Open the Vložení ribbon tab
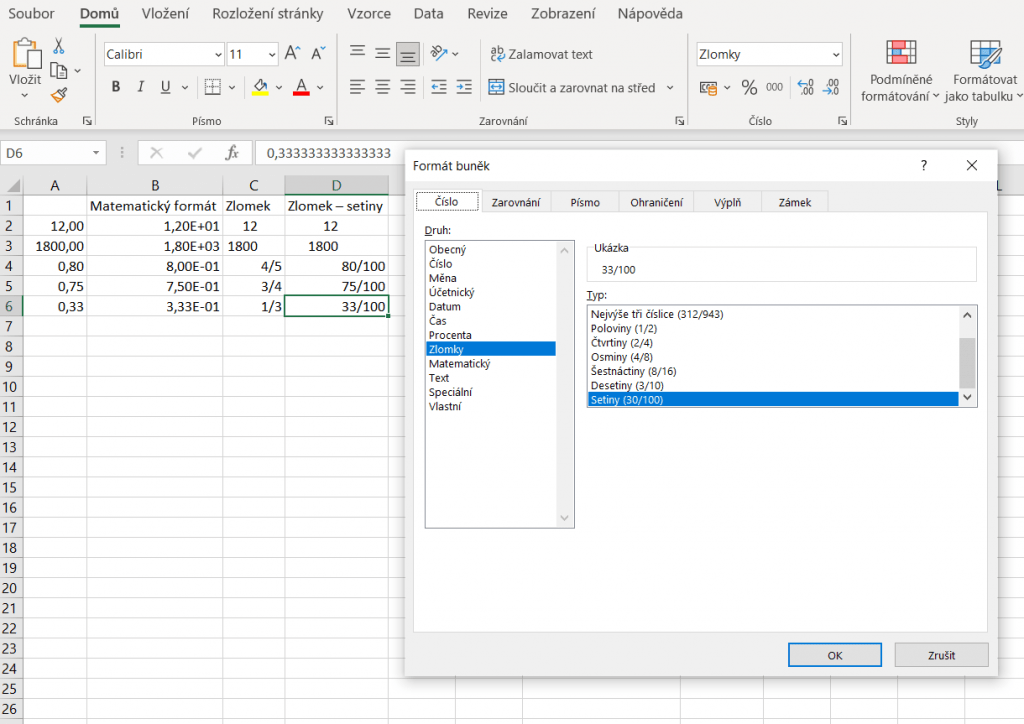 coord(166,13)
